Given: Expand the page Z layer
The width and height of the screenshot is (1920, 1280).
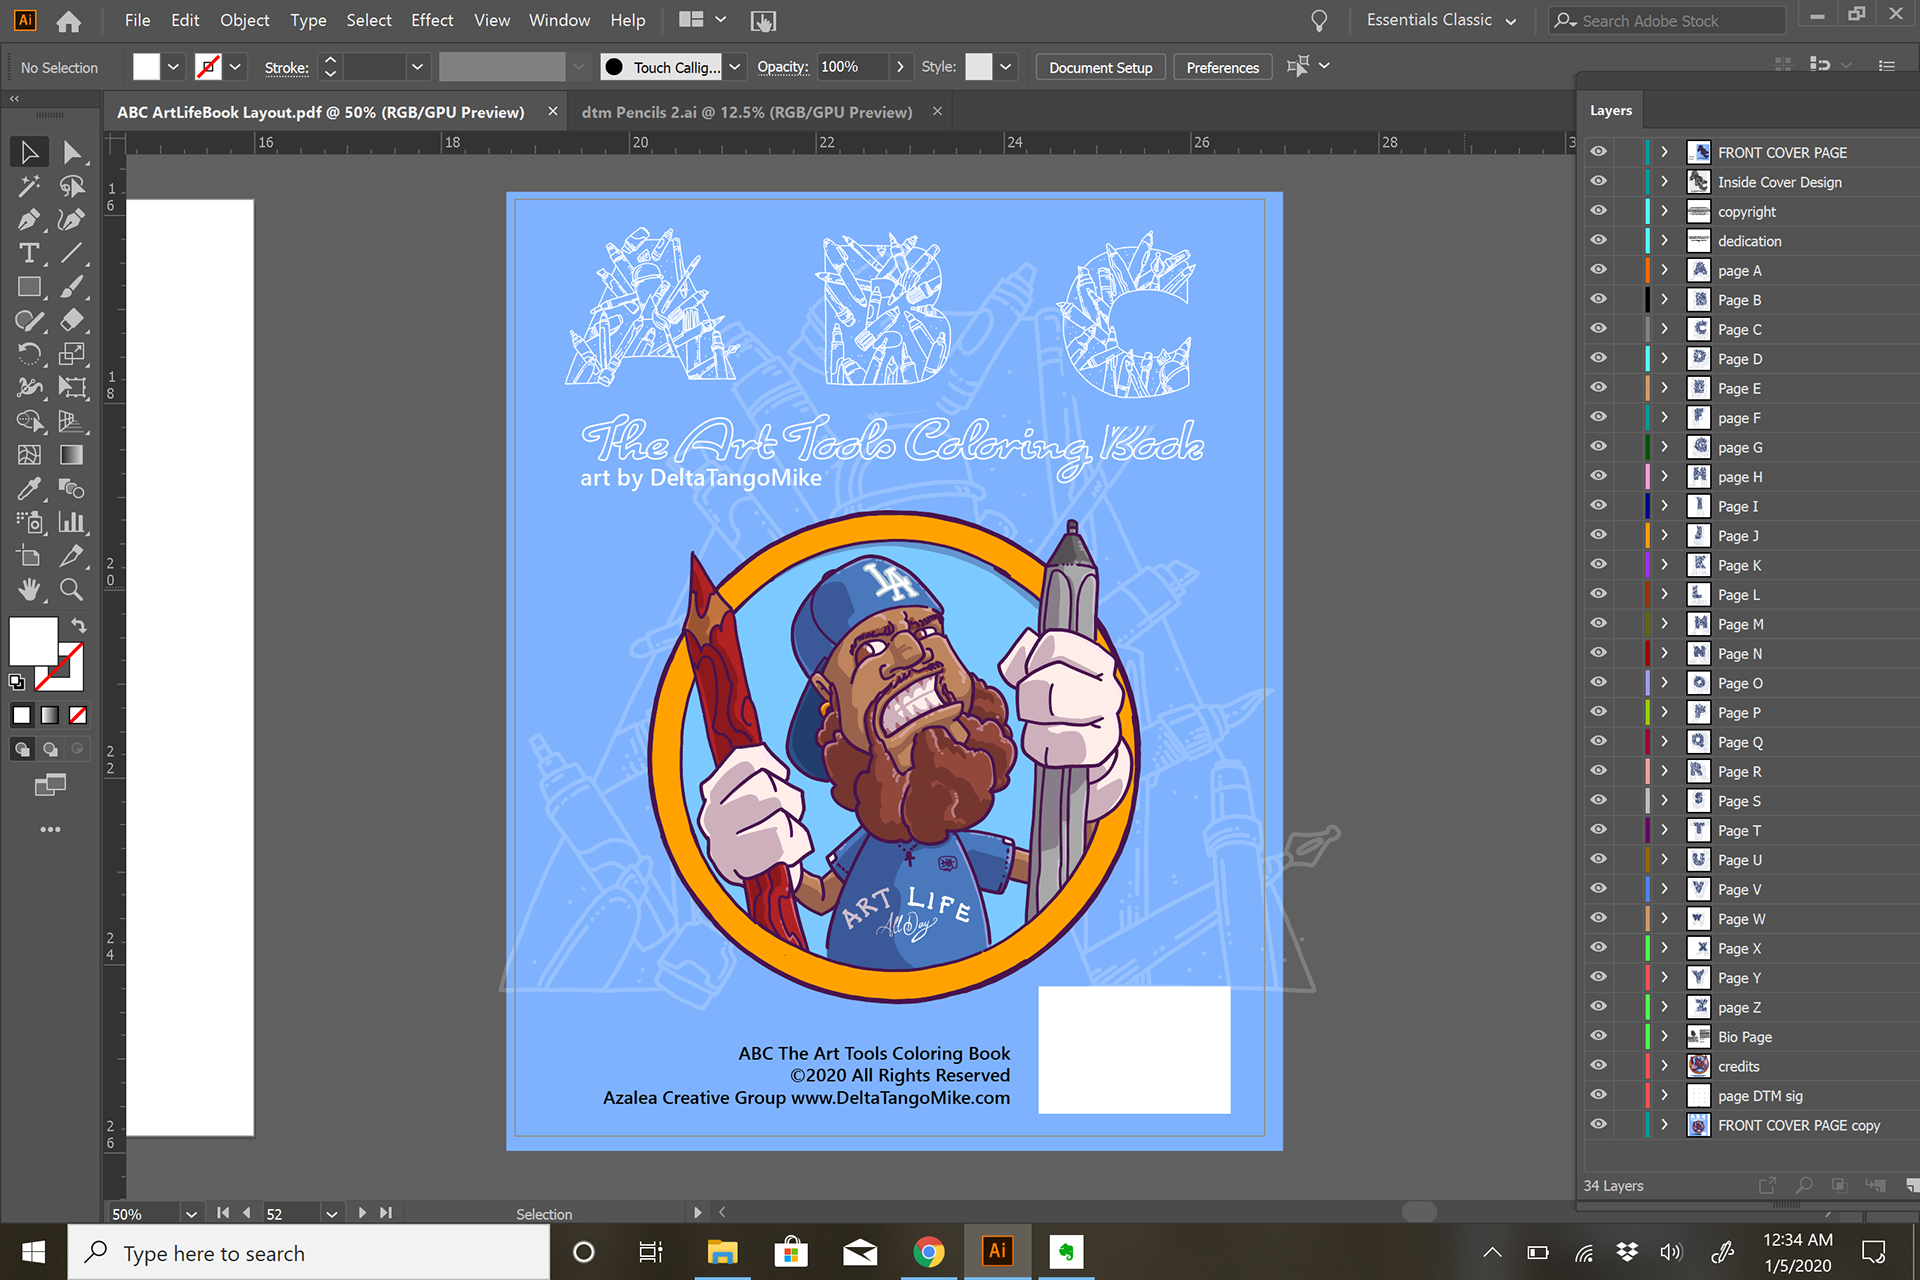Looking at the screenshot, I should (x=1664, y=1007).
